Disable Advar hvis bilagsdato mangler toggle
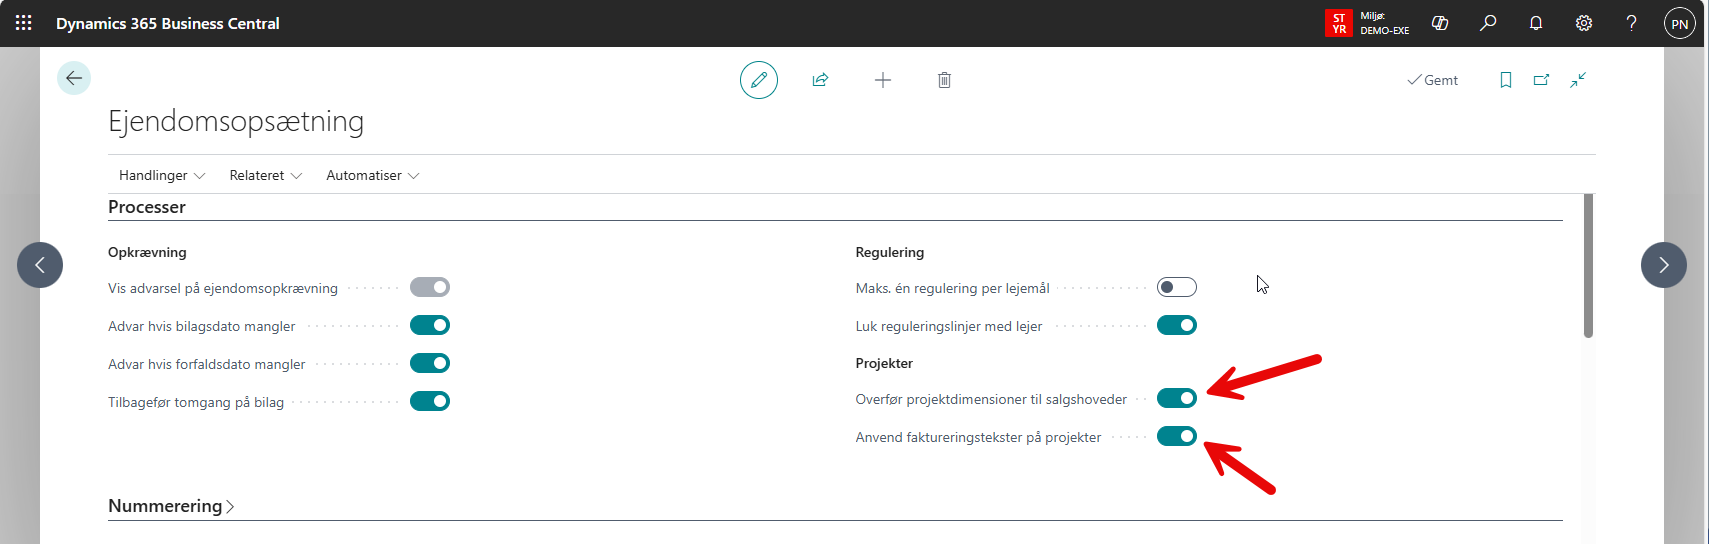Viewport: 1709px width, 544px height. pos(430,325)
